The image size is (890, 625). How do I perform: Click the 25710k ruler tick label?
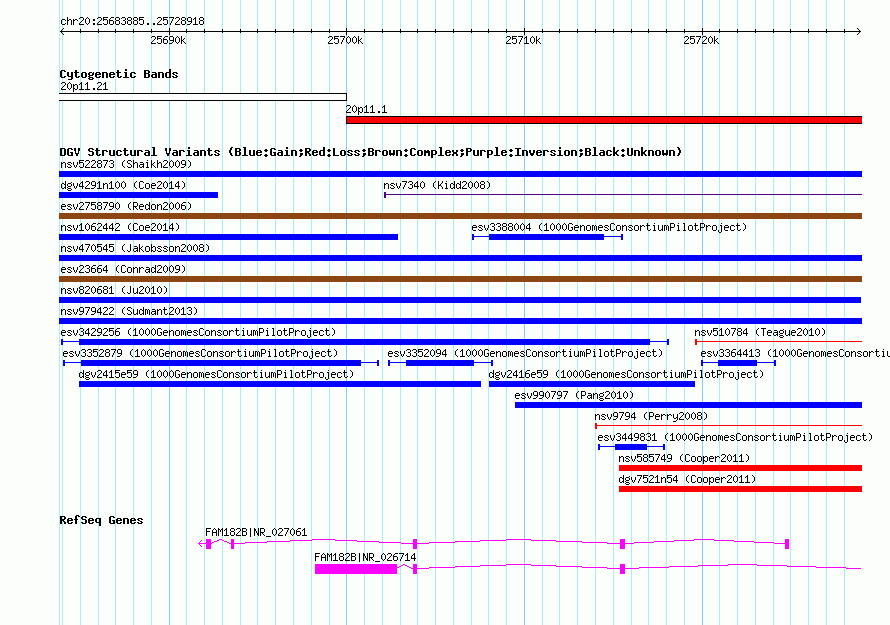[523, 40]
